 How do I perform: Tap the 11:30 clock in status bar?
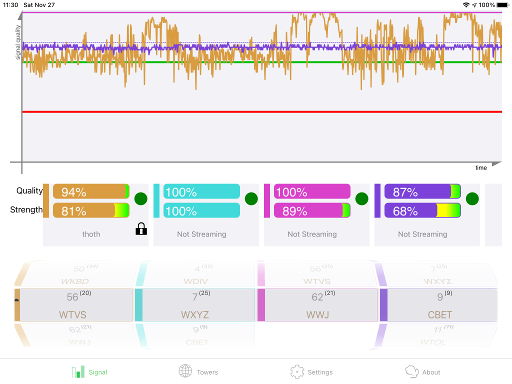(x=10, y=5)
